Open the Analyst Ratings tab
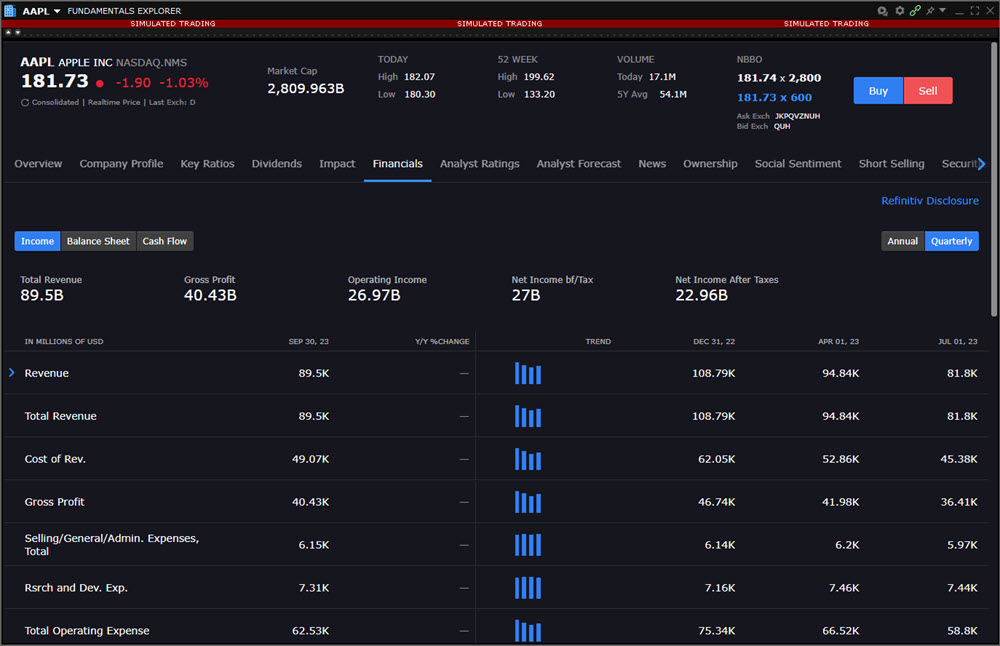 pyautogui.click(x=480, y=164)
